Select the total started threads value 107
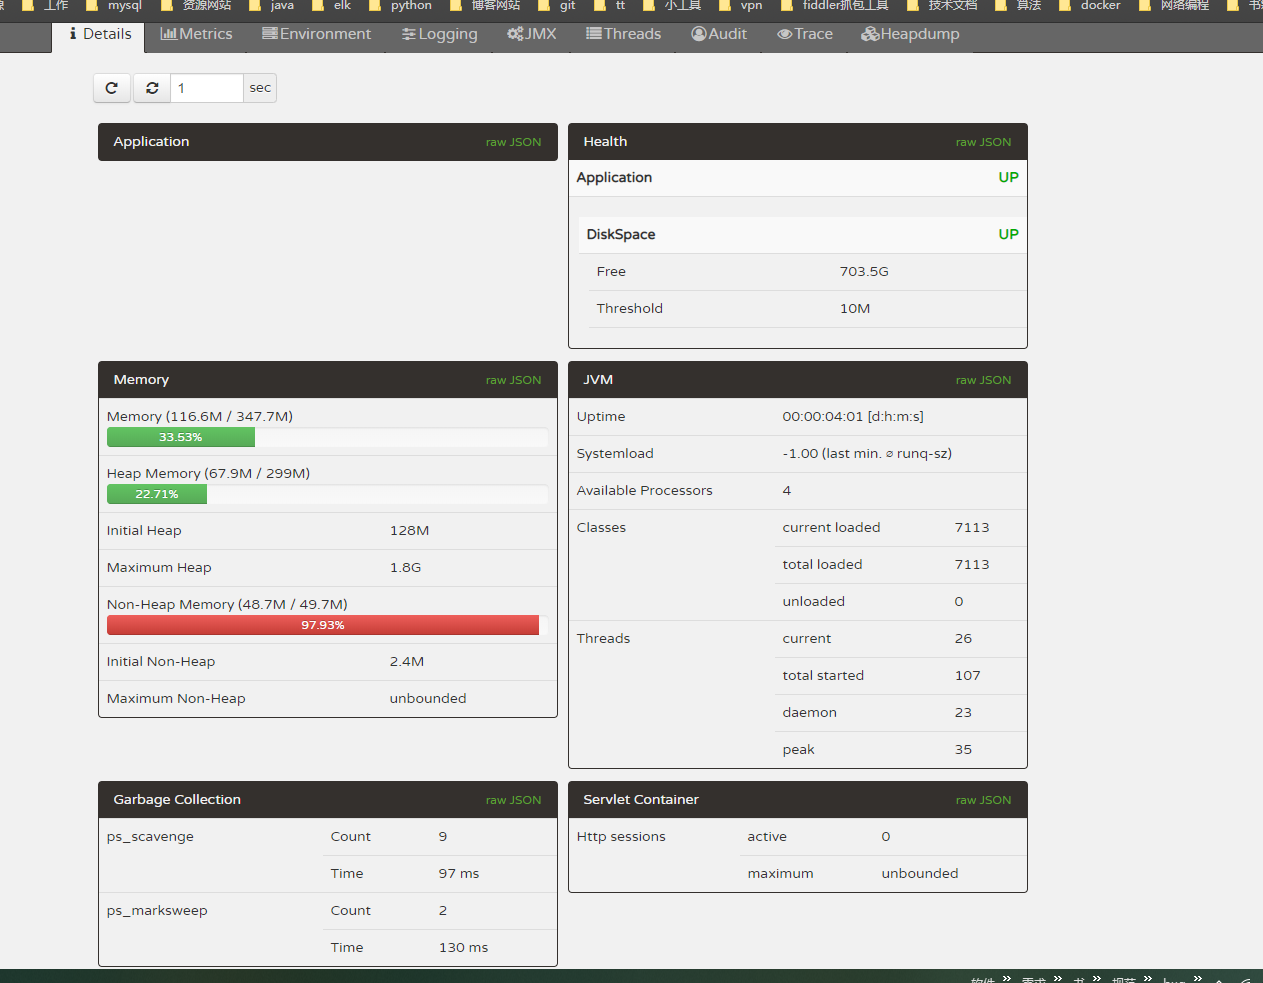The height and width of the screenshot is (983, 1263). (967, 676)
